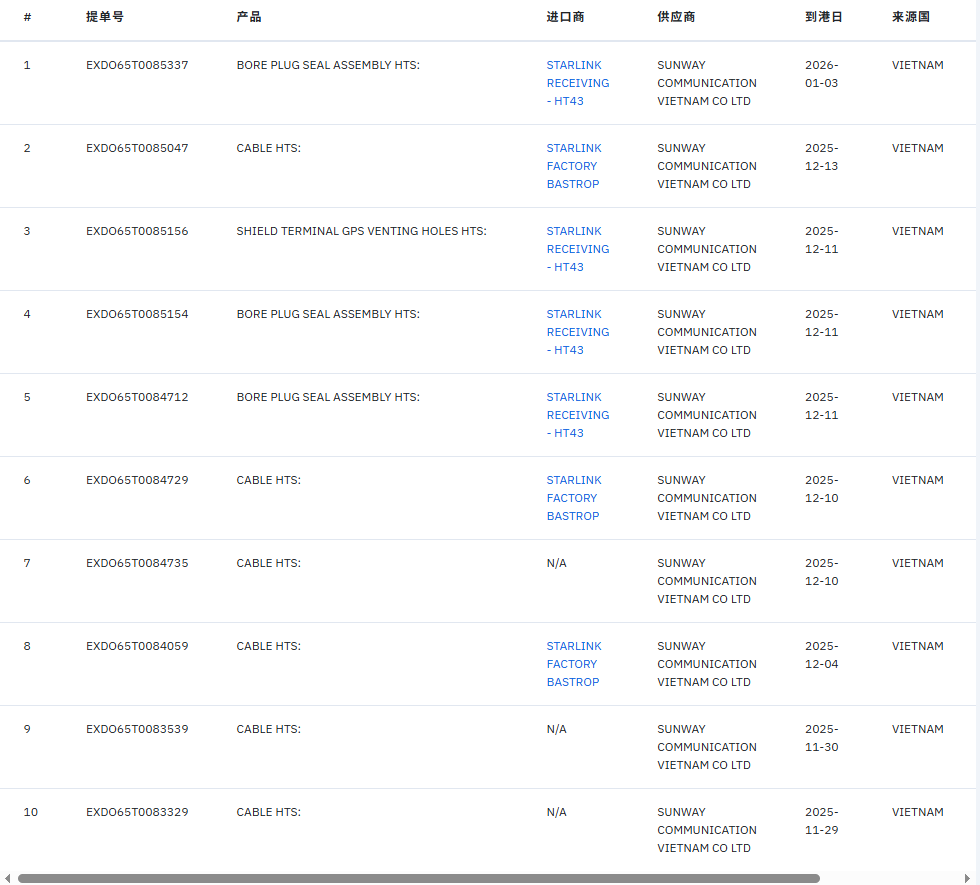
Task: Open STARLINK RECEIVING - HT43 link in row 5
Action: point(578,416)
